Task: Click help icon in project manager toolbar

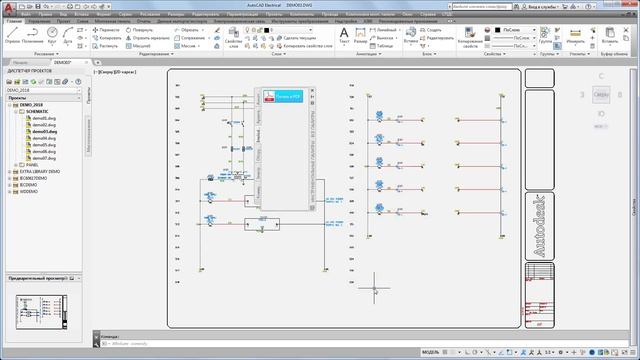Action: pyautogui.click(x=78, y=82)
